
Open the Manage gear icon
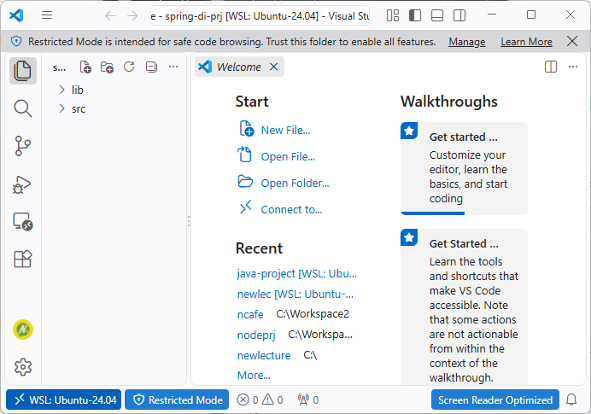coord(23,367)
